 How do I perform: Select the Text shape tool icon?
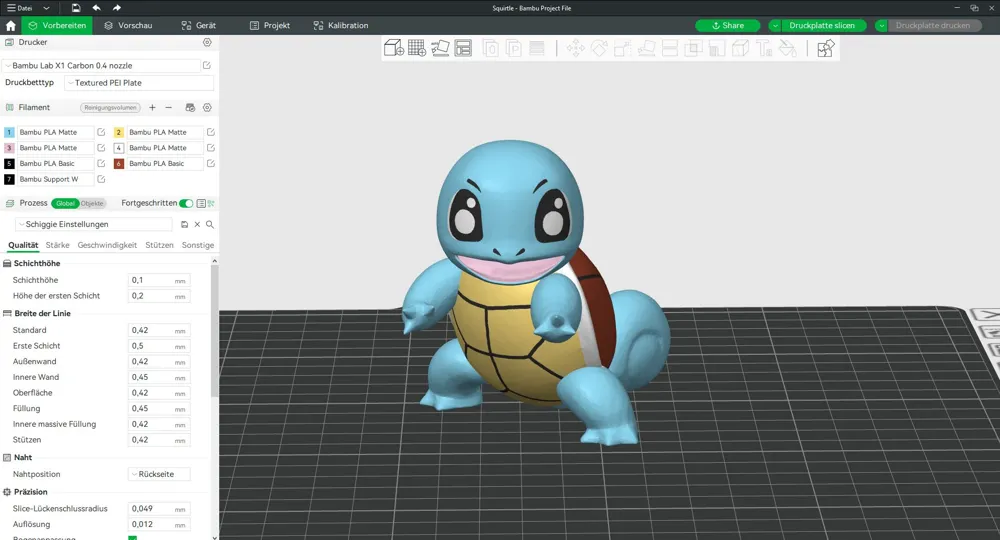[764, 48]
